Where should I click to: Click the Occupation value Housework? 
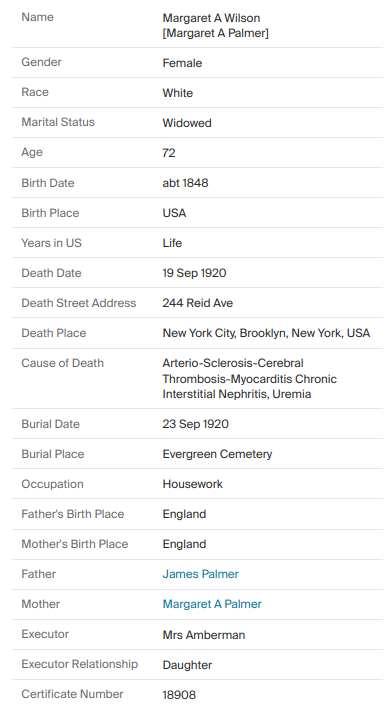coord(193,484)
